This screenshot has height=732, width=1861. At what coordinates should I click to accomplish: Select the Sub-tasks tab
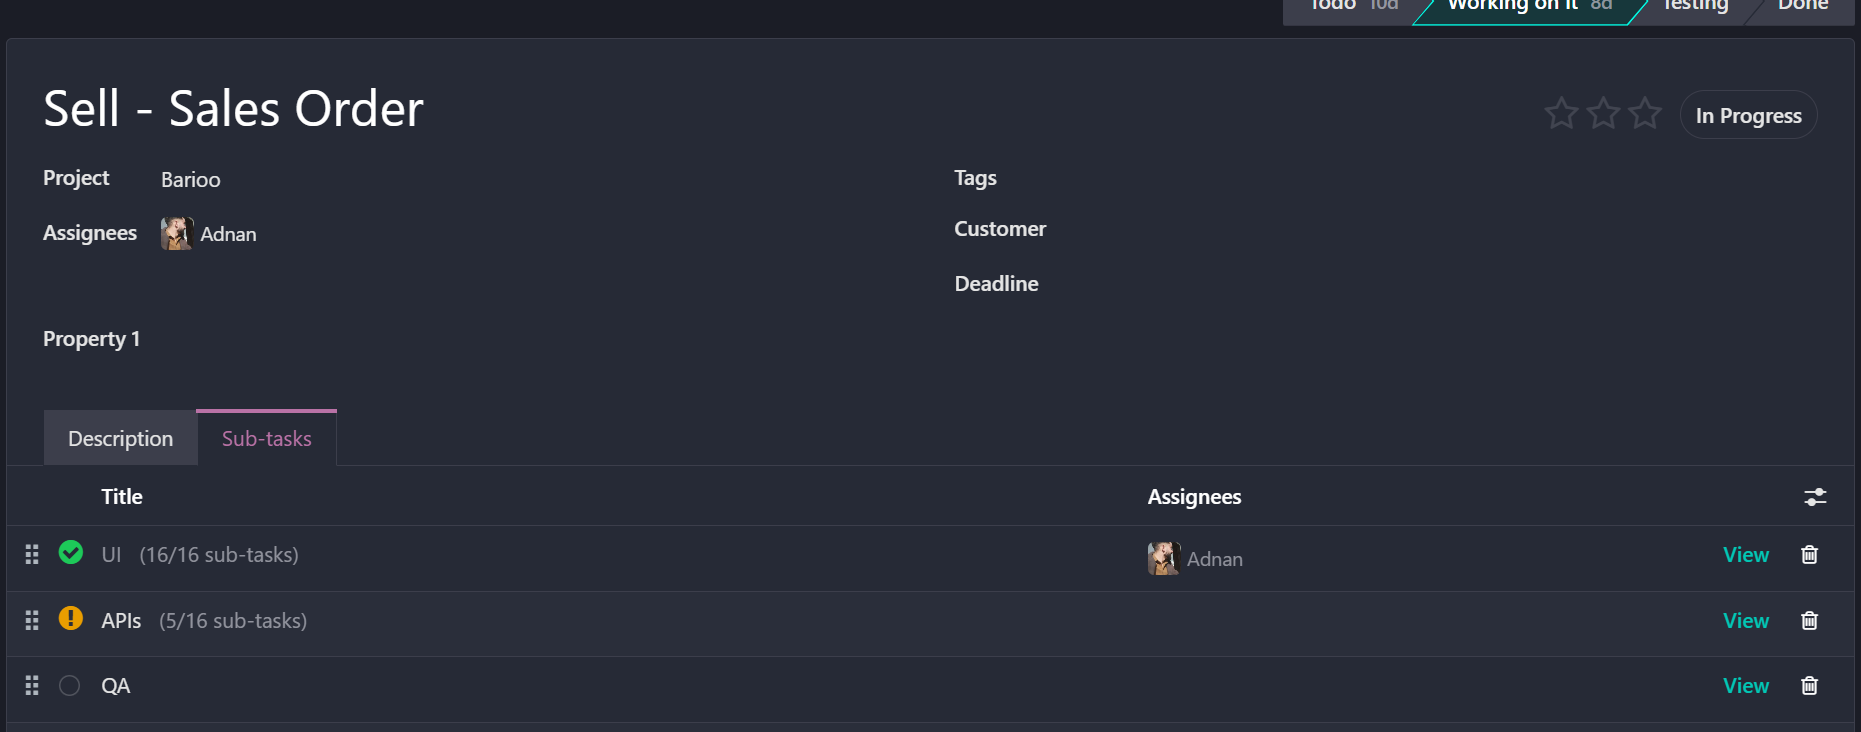coord(267,439)
